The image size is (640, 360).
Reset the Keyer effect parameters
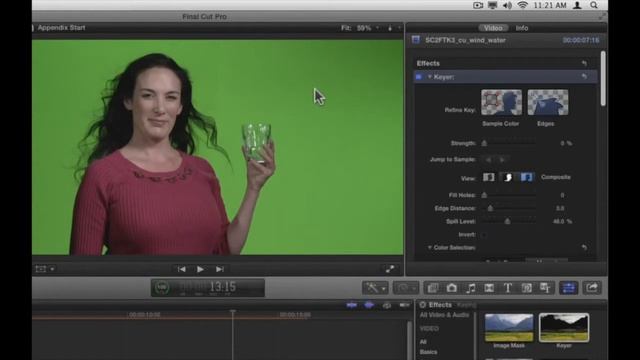pos(584,76)
